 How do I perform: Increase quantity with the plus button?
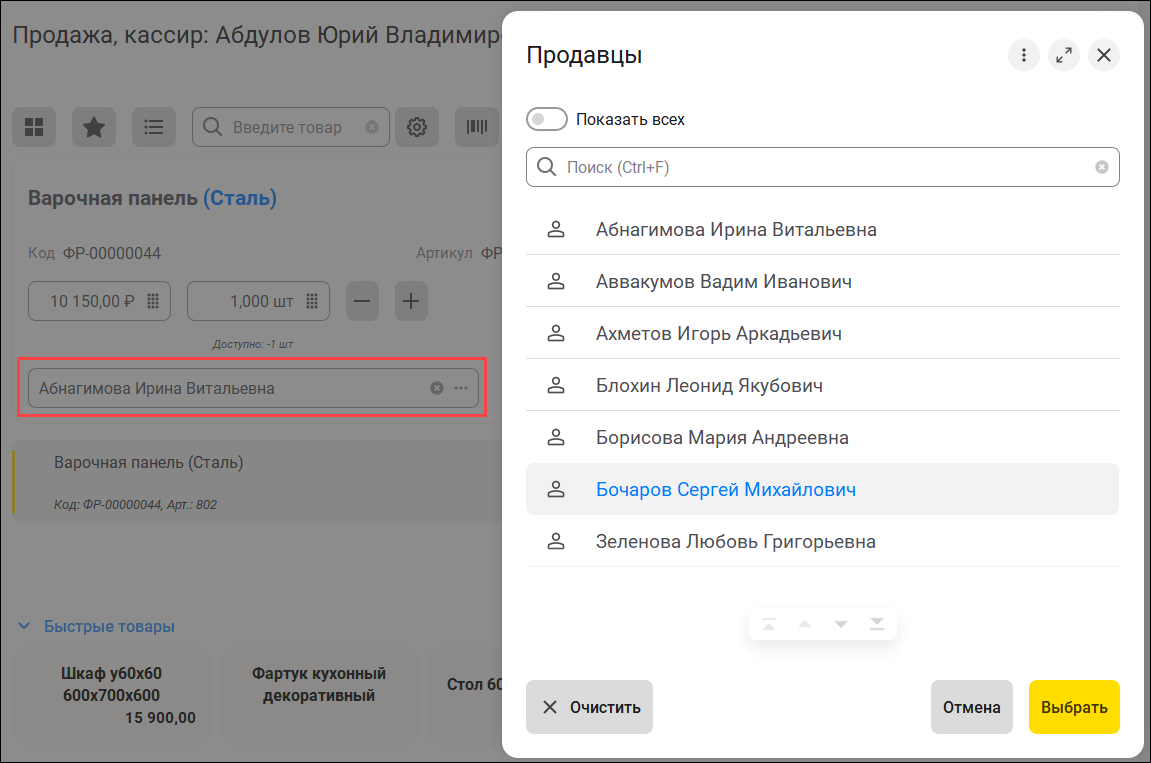tap(412, 301)
